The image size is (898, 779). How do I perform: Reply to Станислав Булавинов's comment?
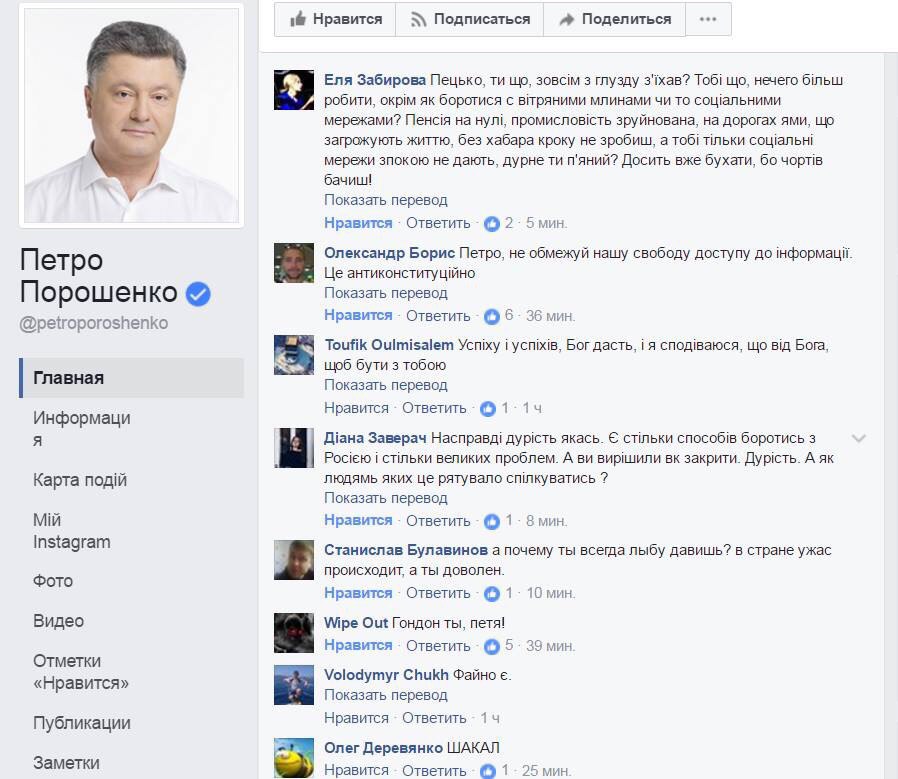tap(438, 593)
